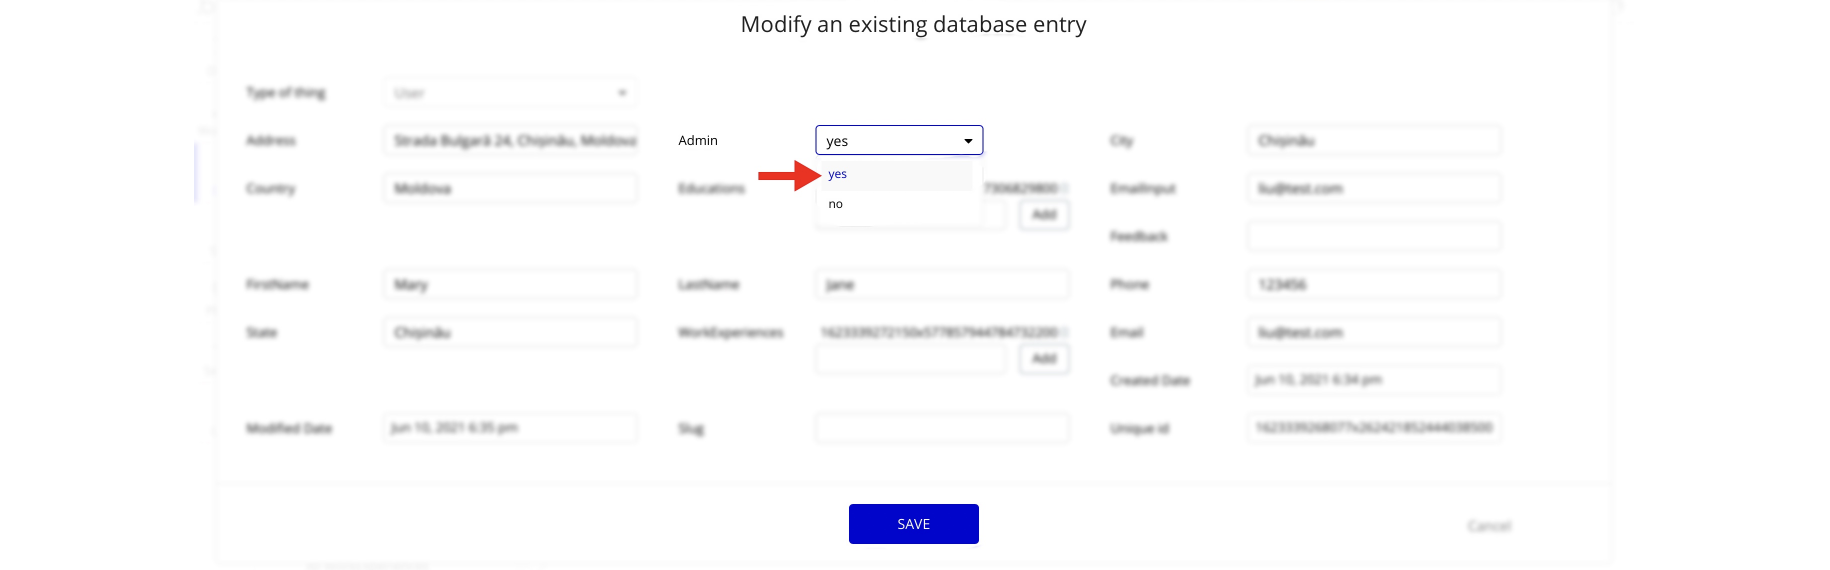Click into the FirstName field
The image size is (1830, 570).
point(510,285)
